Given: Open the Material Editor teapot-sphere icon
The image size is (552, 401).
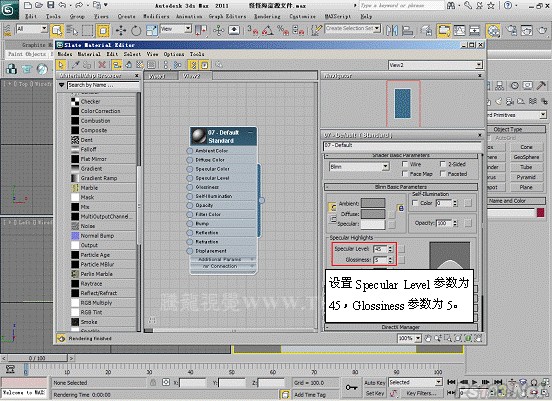Looking at the screenshot, I should (494, 31).
